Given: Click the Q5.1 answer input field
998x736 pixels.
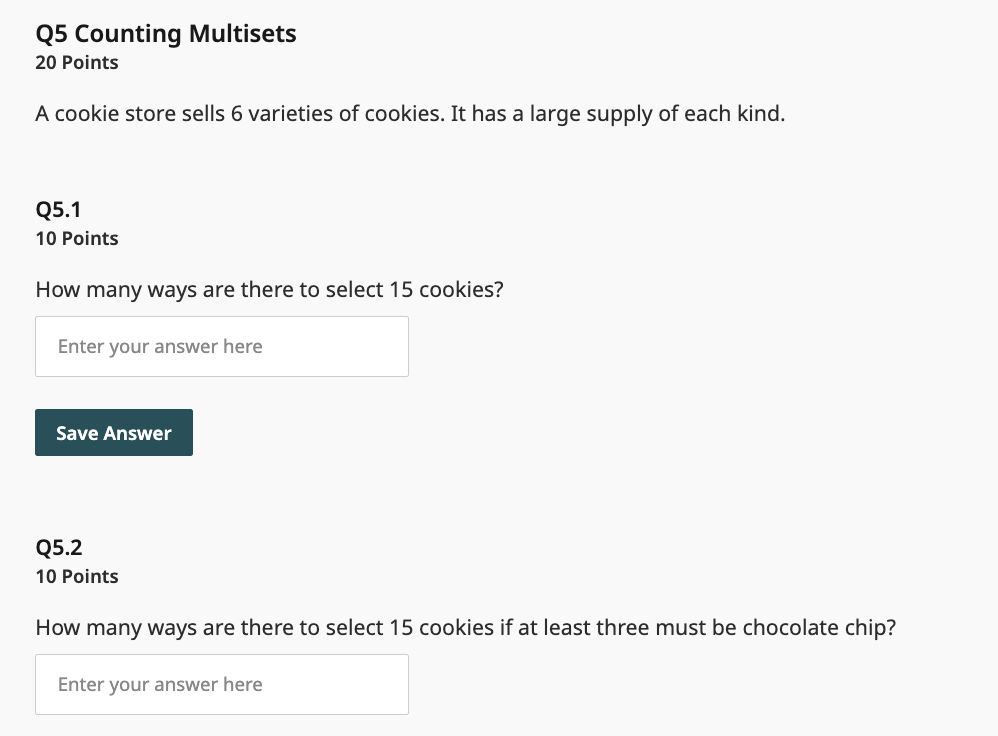Looking at the screenshot, I should point(221,347).
